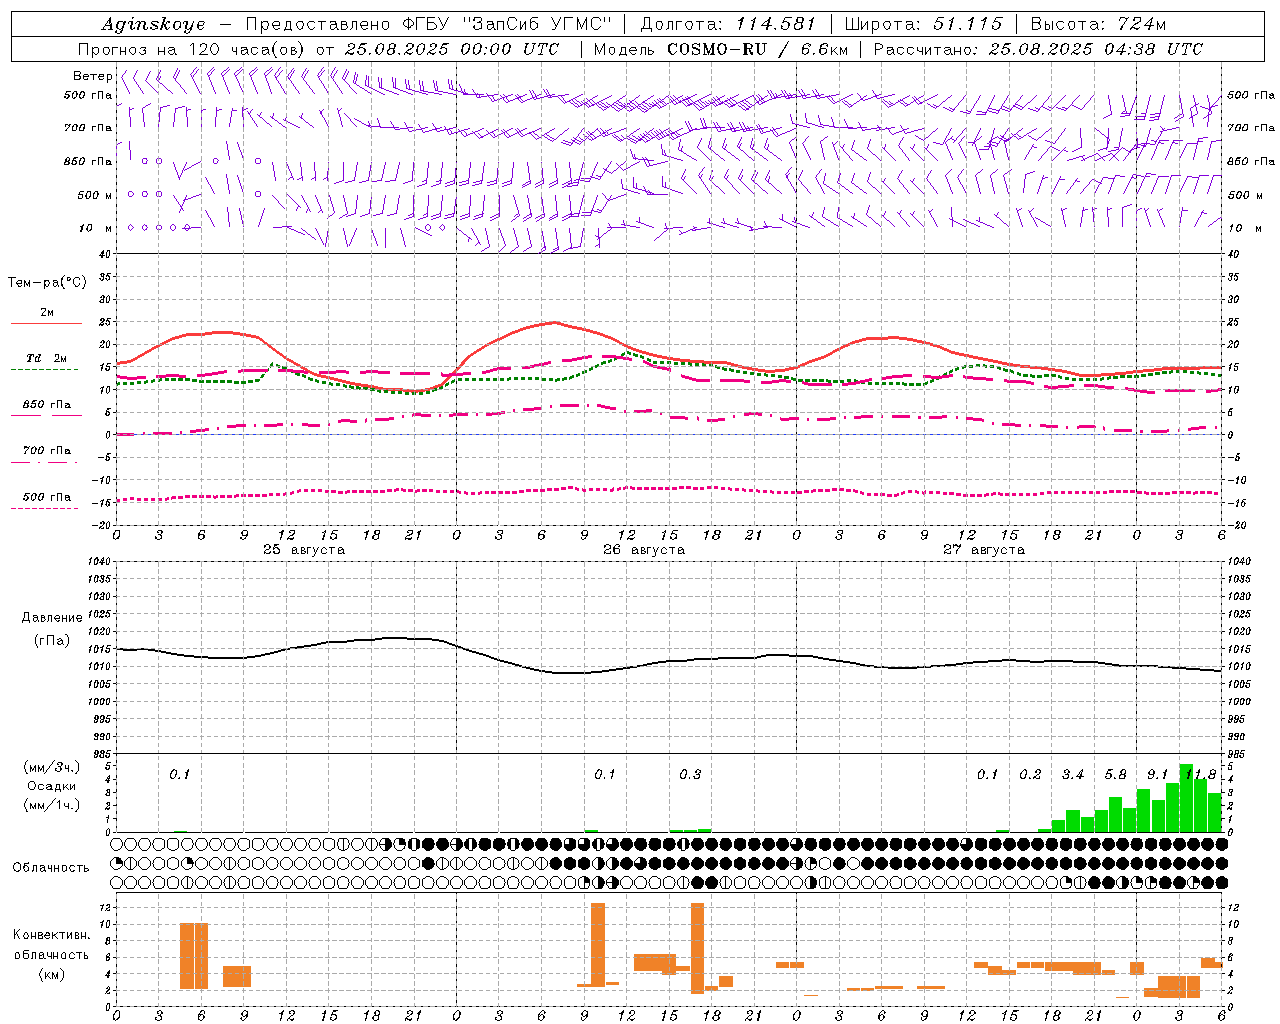
Task: Click the station name Aginskoye in the header
Action: pyautogui.click(x=153, y=24)
